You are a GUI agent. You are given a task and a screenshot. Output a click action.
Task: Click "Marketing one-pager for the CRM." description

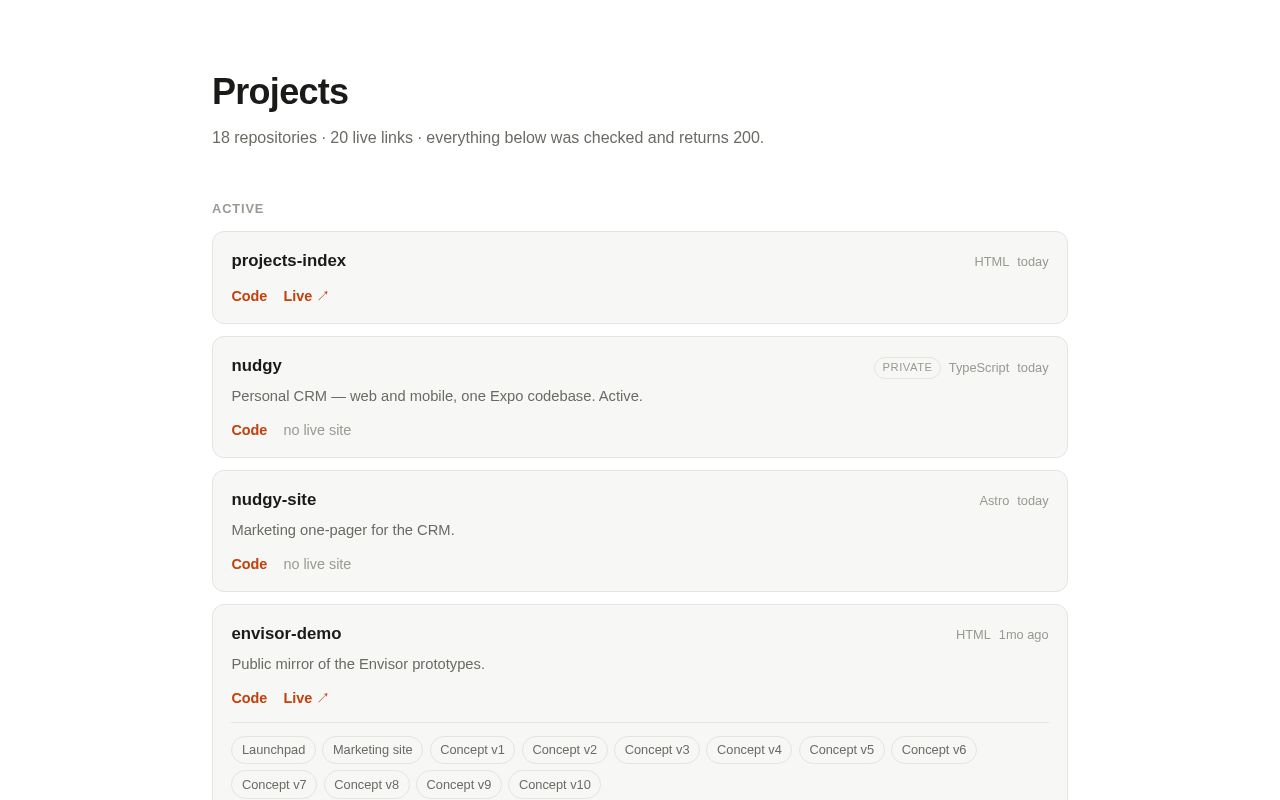(343, 530)
